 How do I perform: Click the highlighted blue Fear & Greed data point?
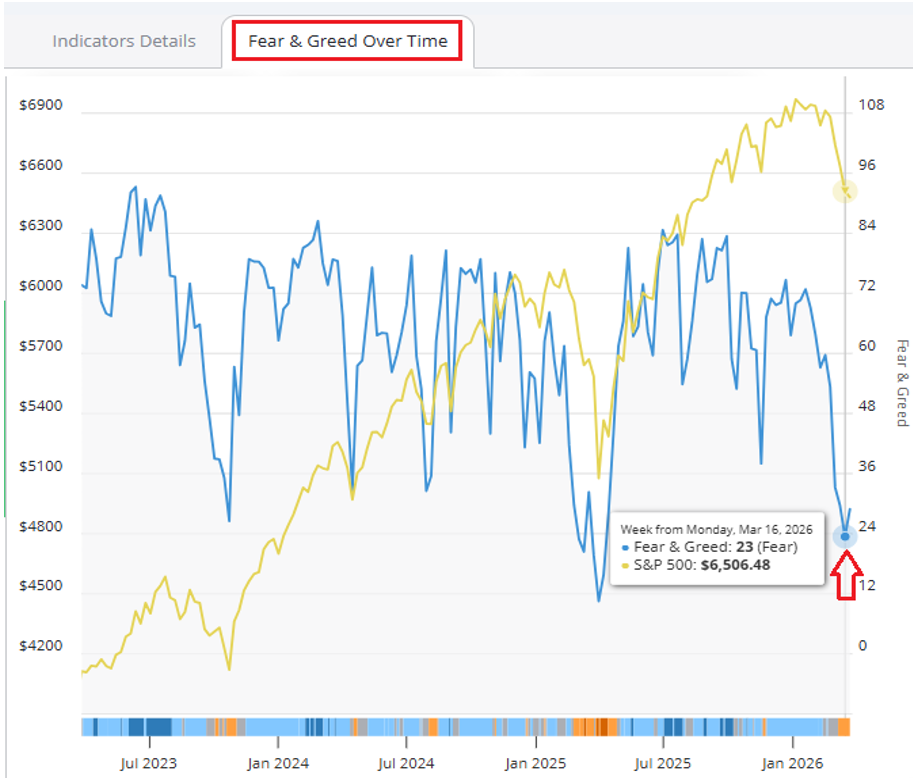(x=845, y=537)
